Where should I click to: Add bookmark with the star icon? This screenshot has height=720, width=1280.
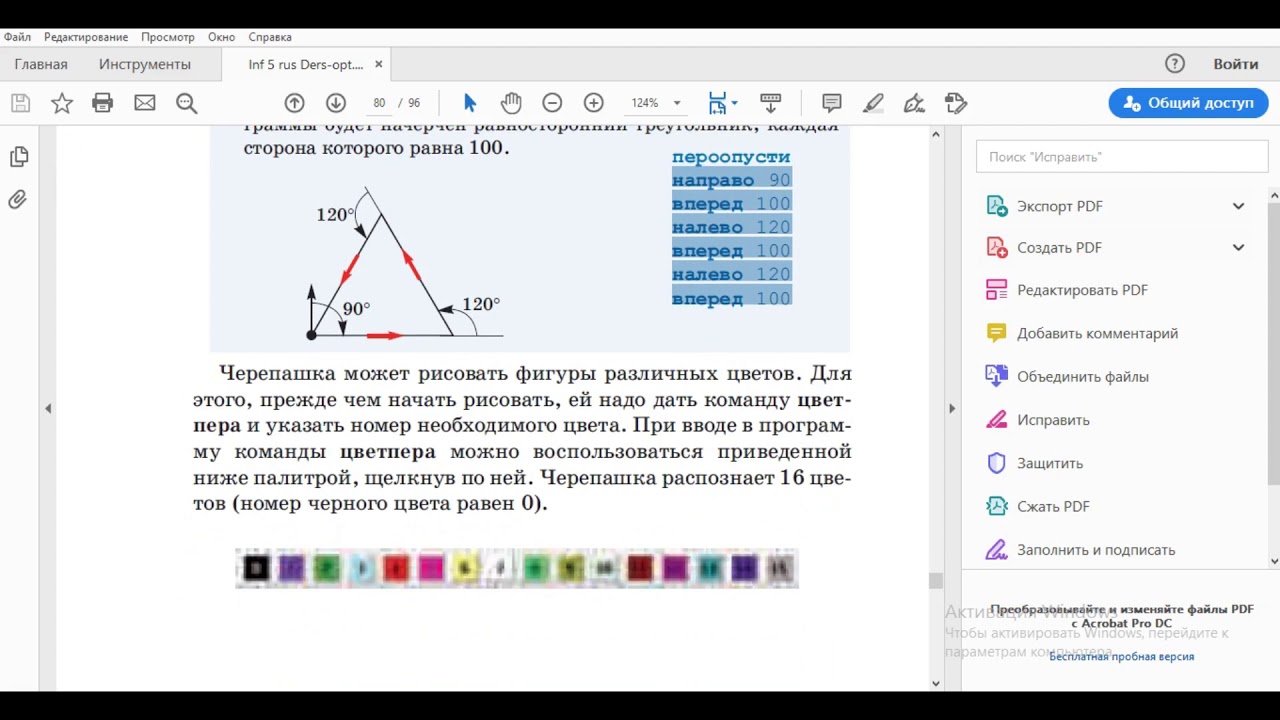point(62,103)
